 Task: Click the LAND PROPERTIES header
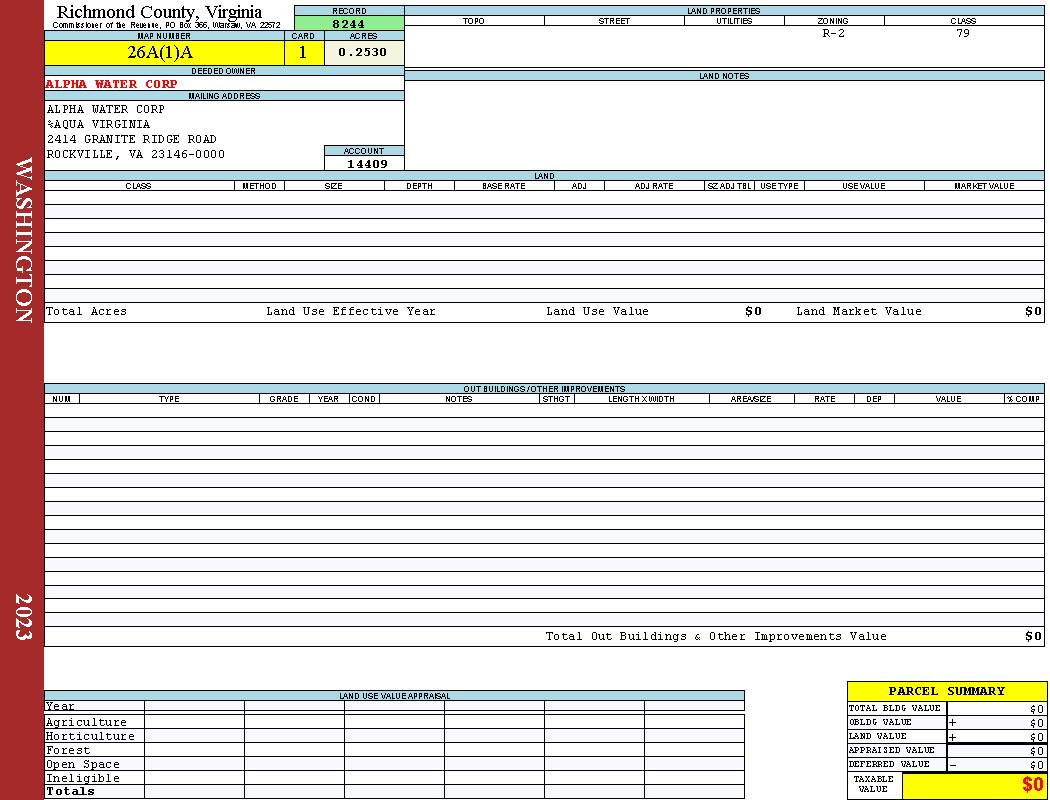tap(723, 11)
